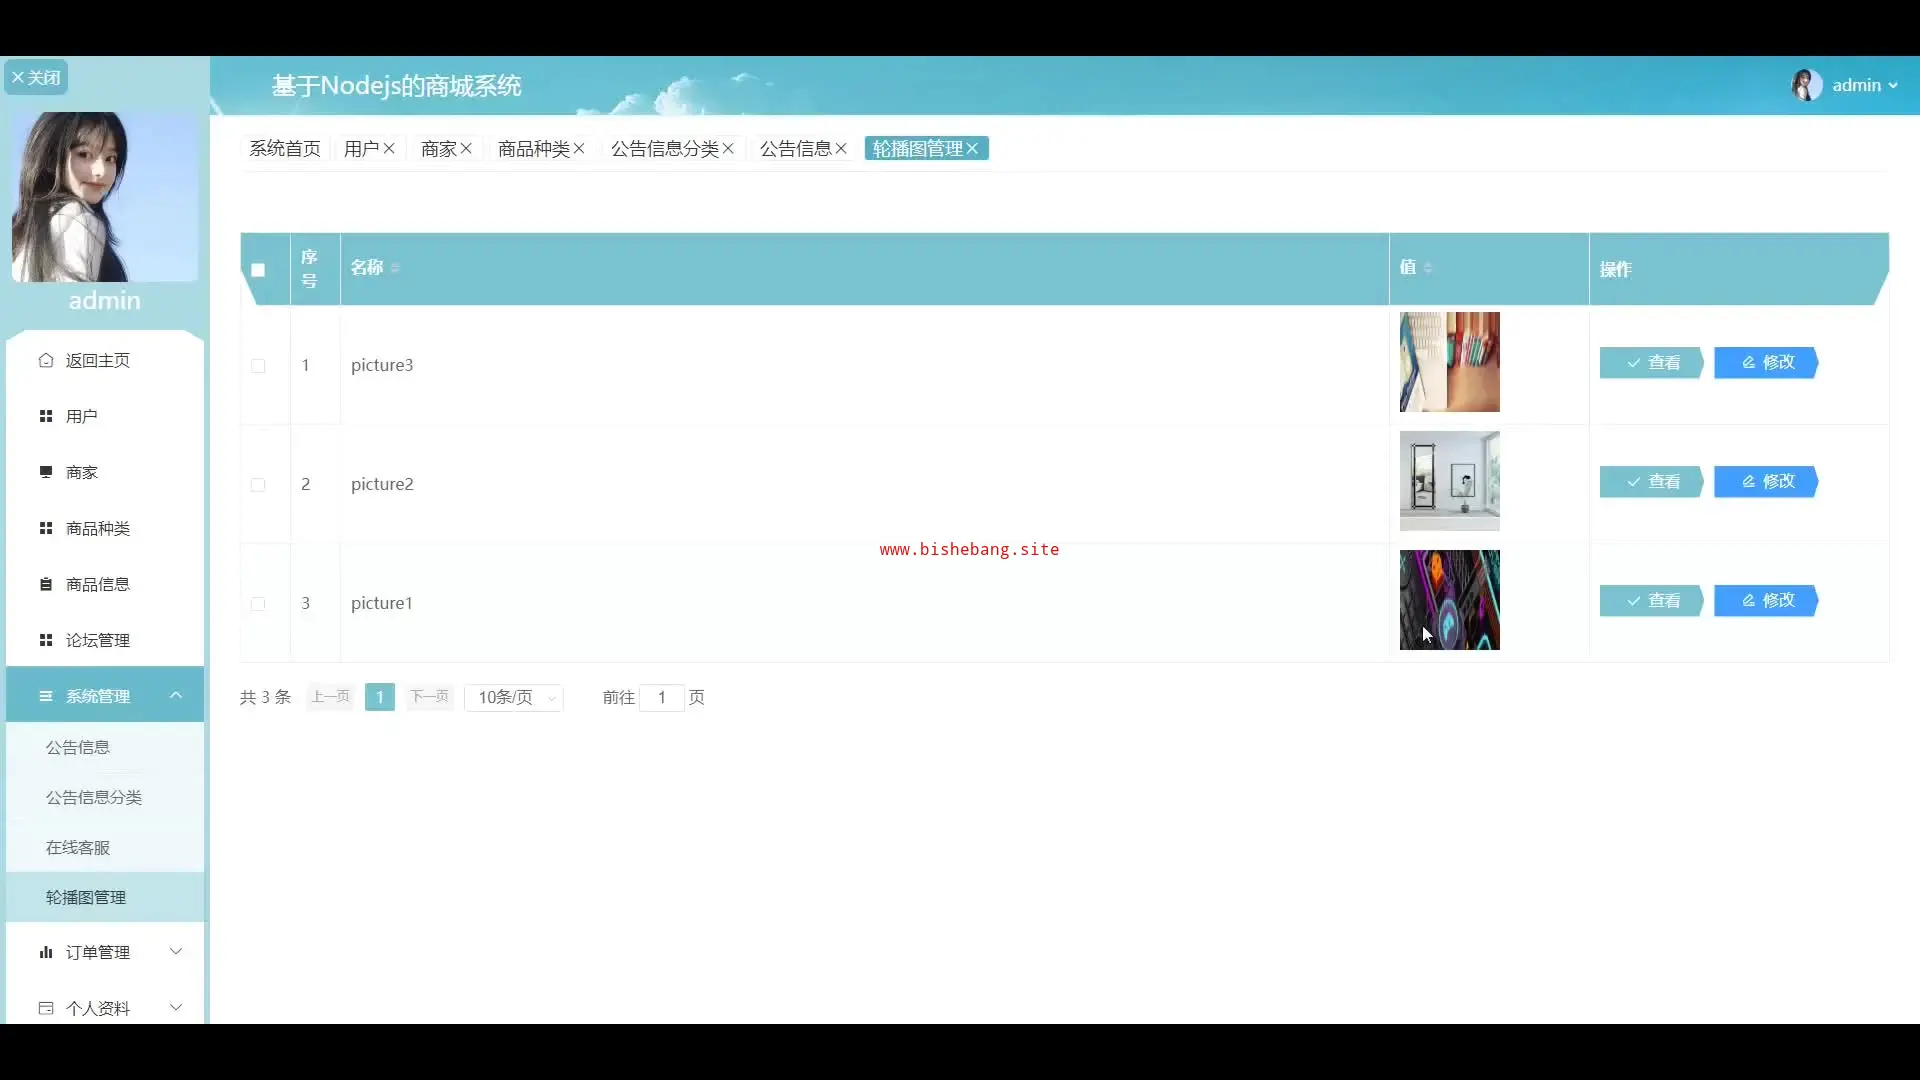Click the grid icon next to 用户
The image size is (1920, 1080).
coord(46,416)
